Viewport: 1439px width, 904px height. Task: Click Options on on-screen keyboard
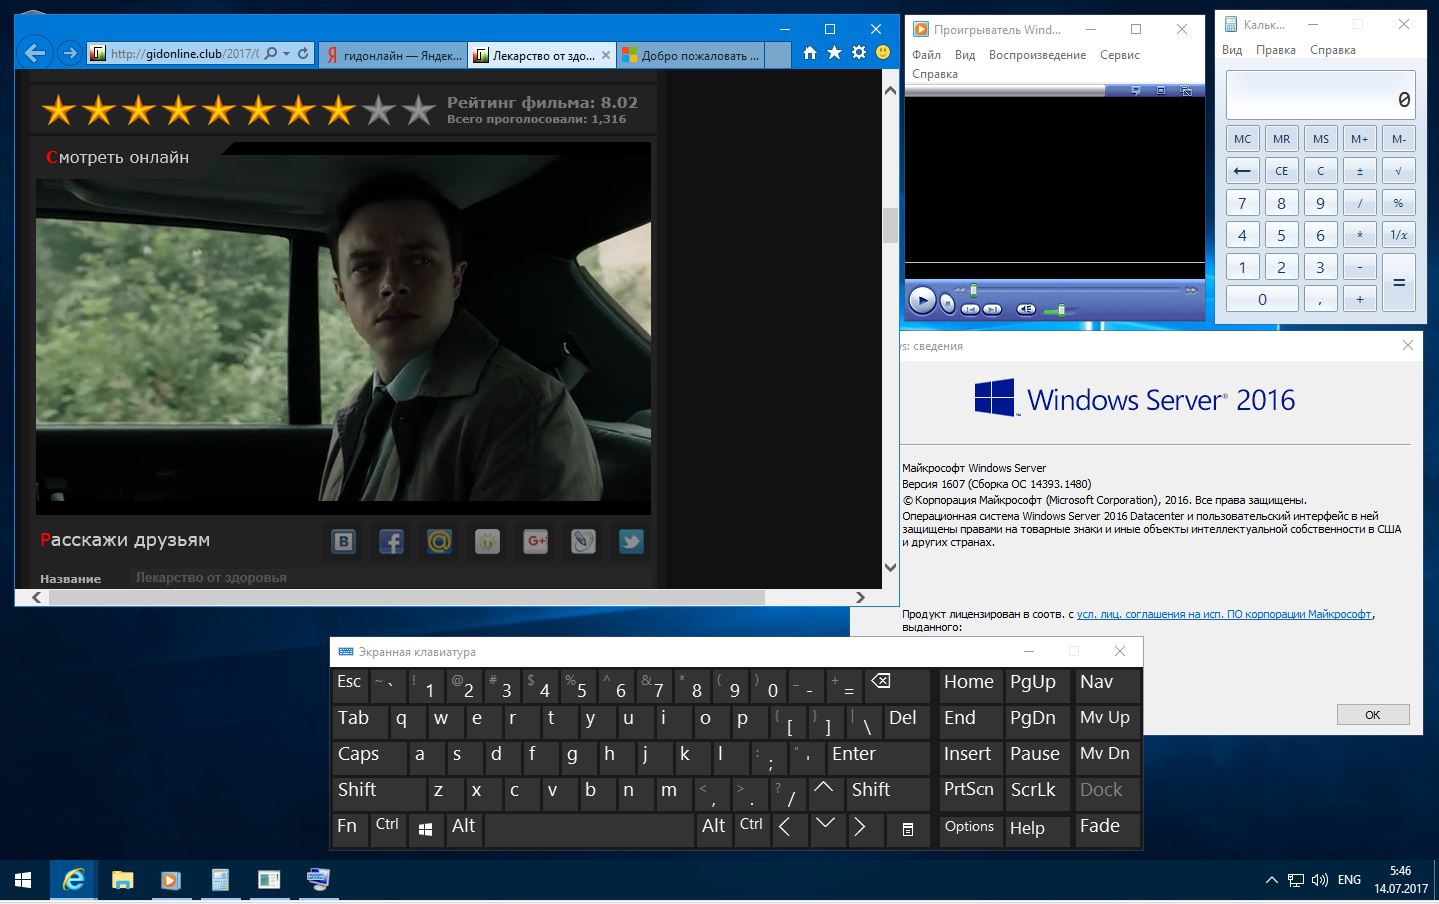[x=970, y=830]
